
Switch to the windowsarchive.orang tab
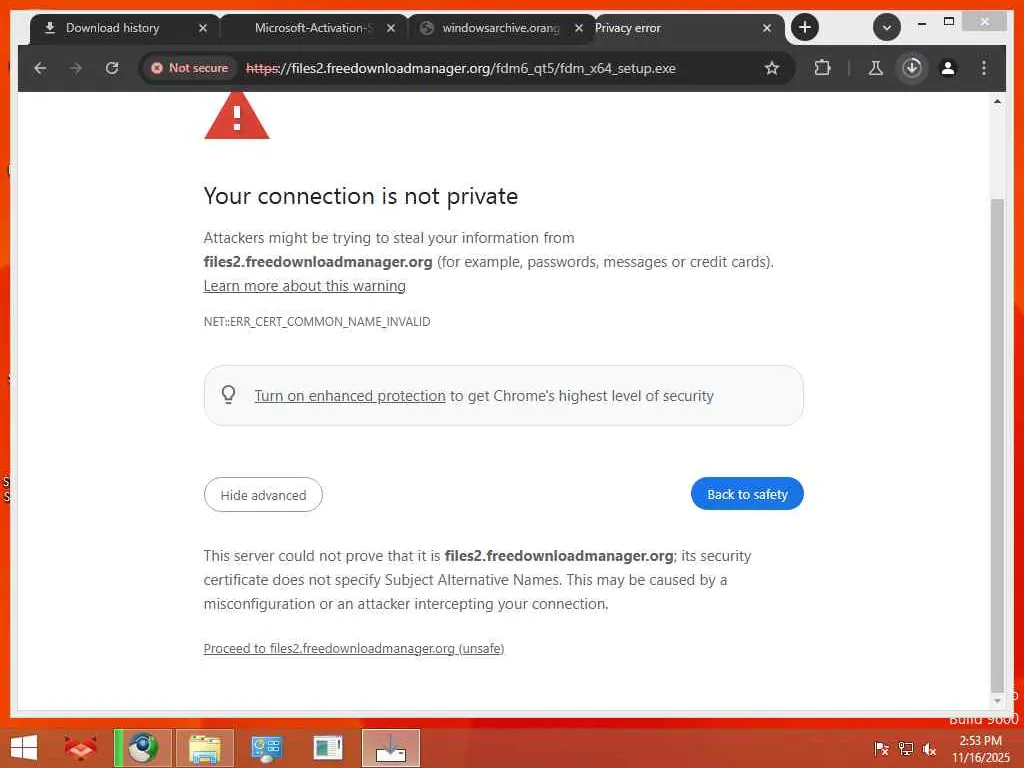point(500,28)
